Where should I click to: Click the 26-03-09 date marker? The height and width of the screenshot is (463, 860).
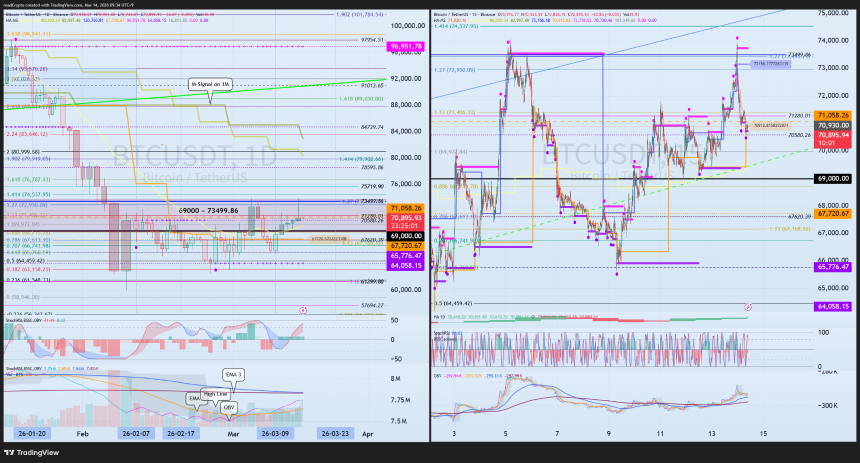[x=275, y=433]
